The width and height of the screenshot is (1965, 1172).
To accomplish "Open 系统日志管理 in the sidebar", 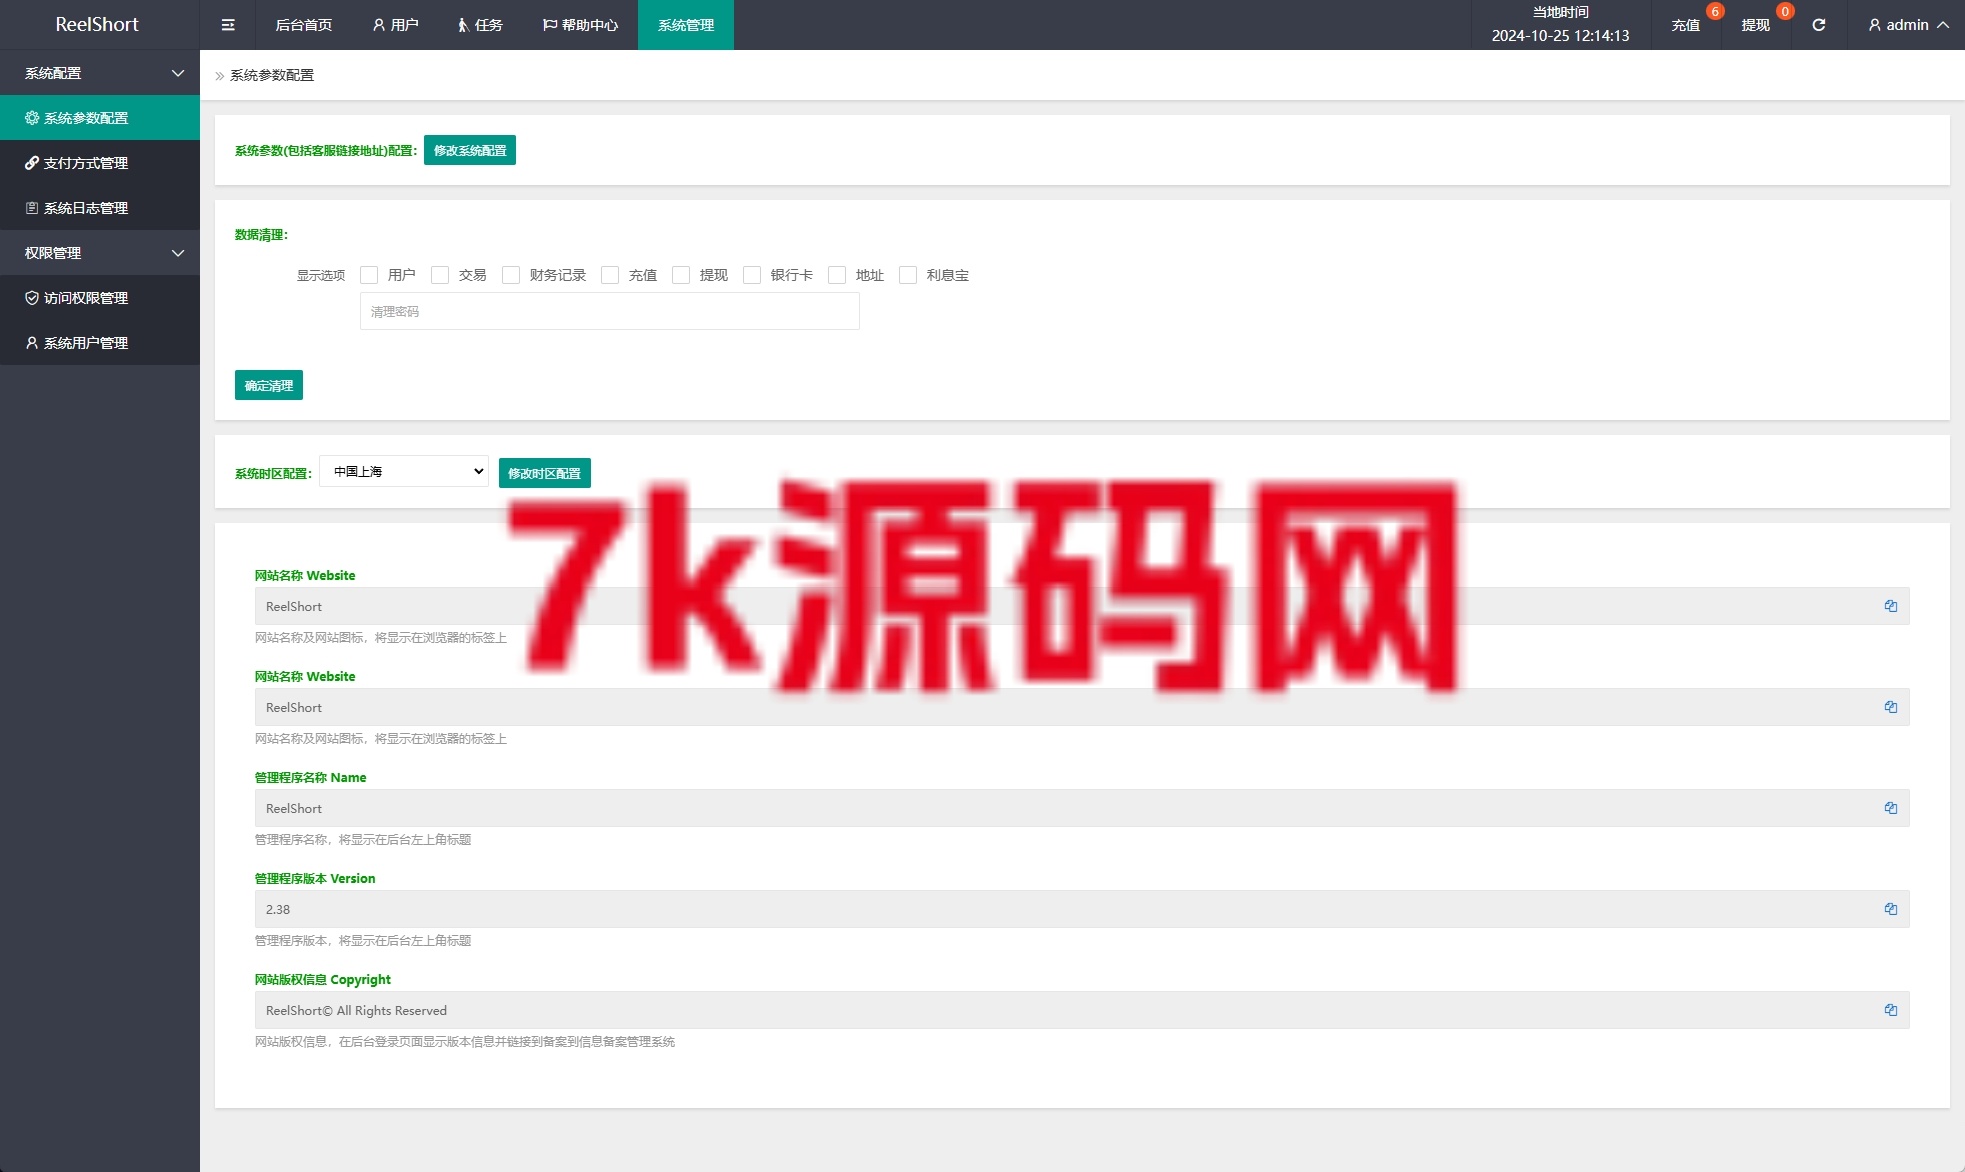I will (100, 208).
